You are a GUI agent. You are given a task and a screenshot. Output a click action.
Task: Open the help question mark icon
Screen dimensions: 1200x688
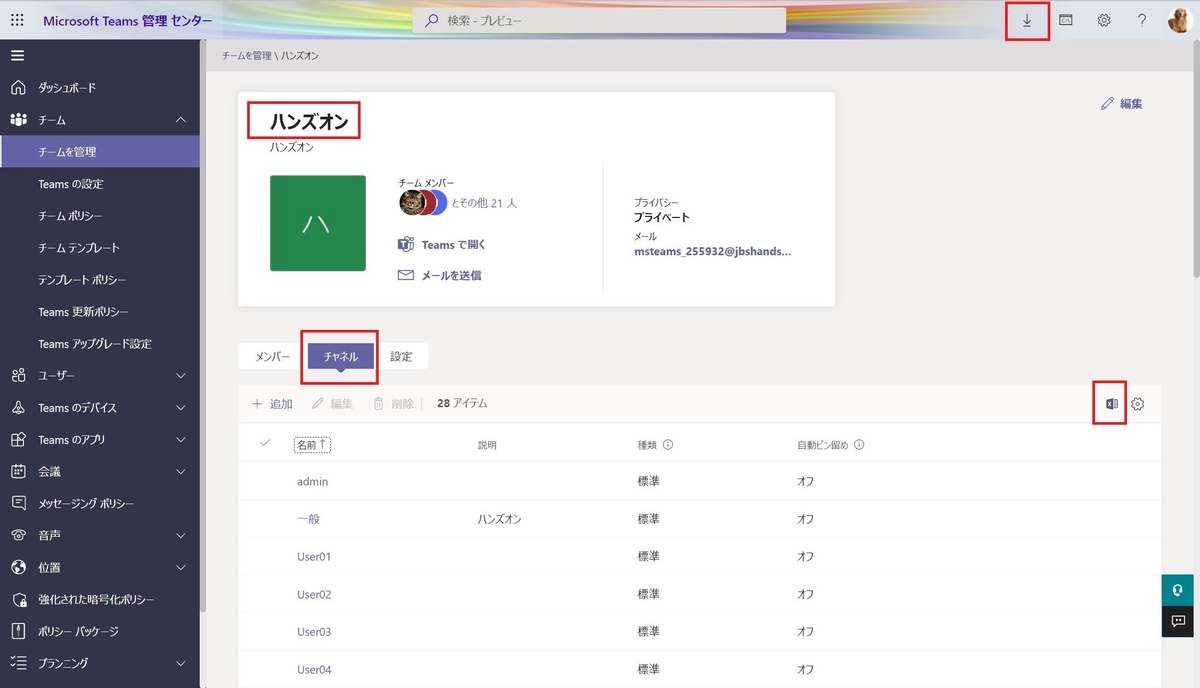pyautogui.click(x=1142, y=20)
